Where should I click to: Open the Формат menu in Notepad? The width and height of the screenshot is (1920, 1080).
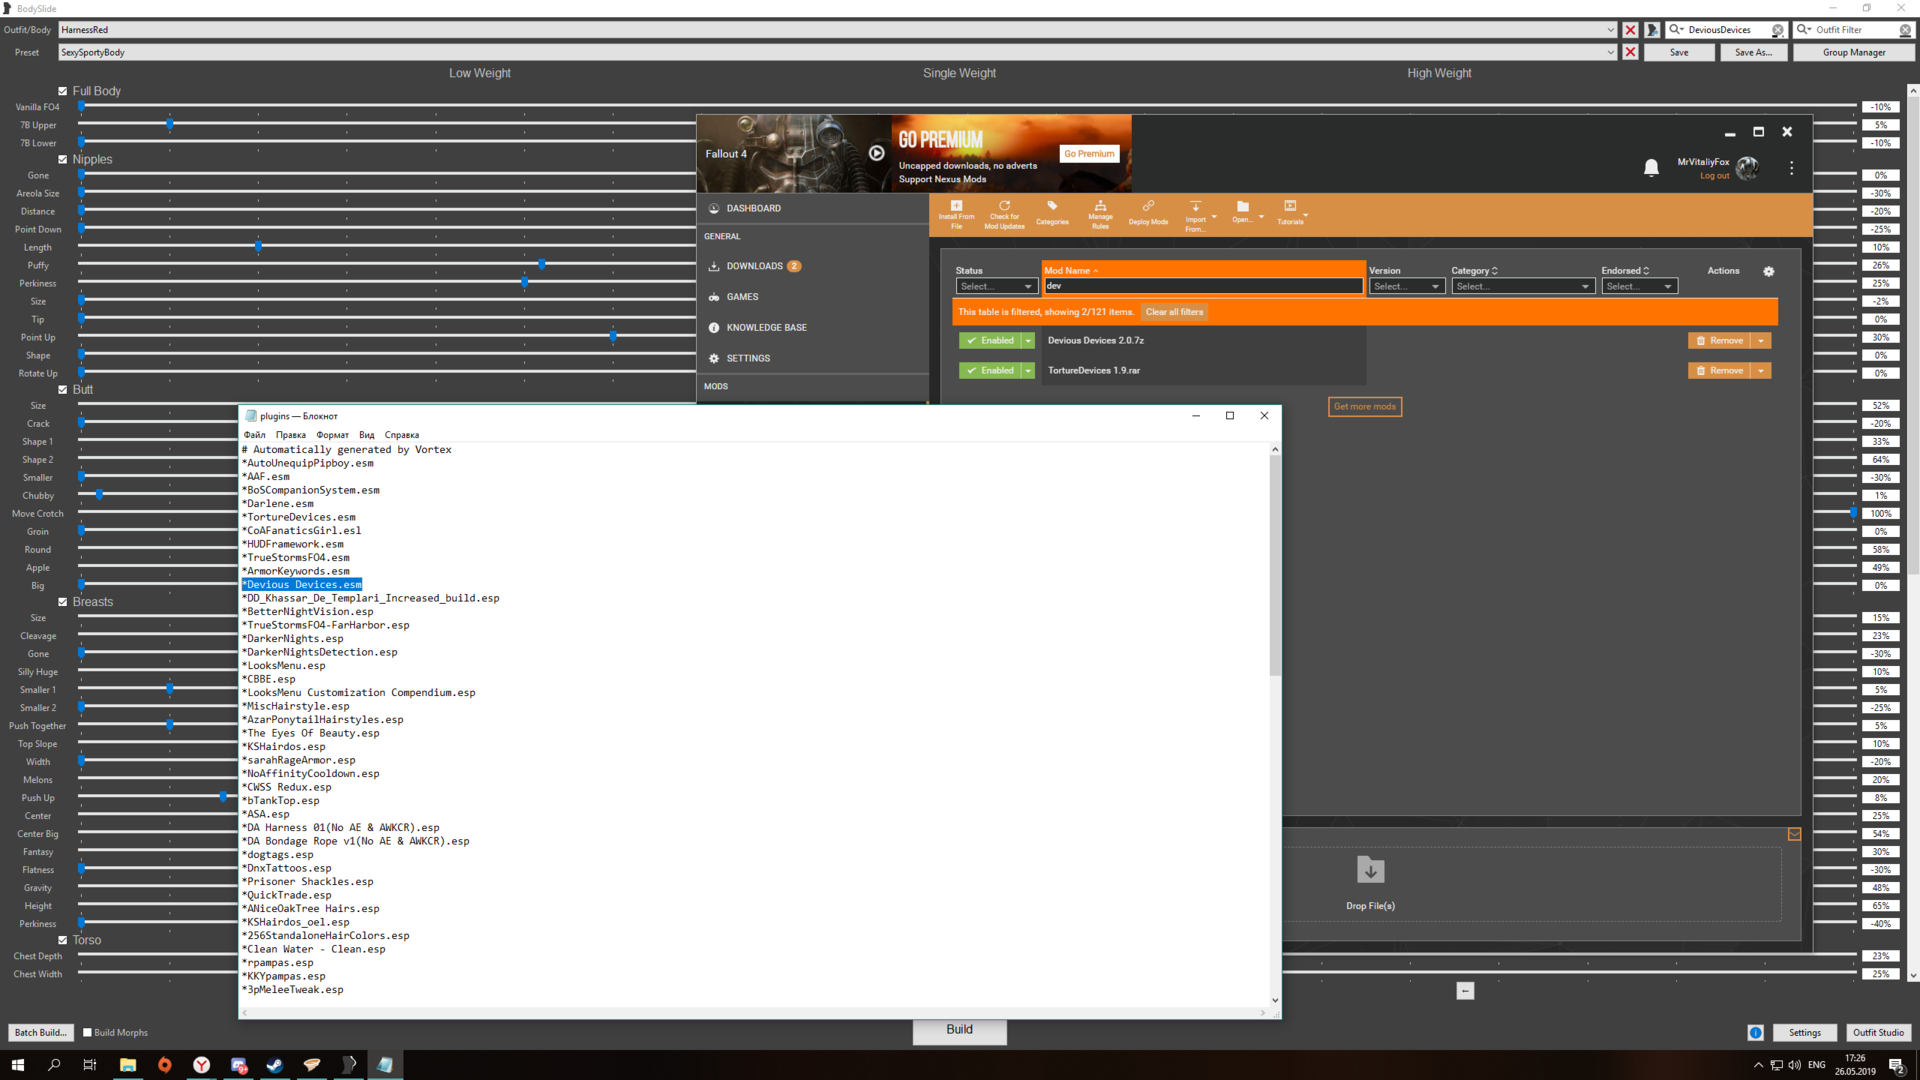pos(332,435)
